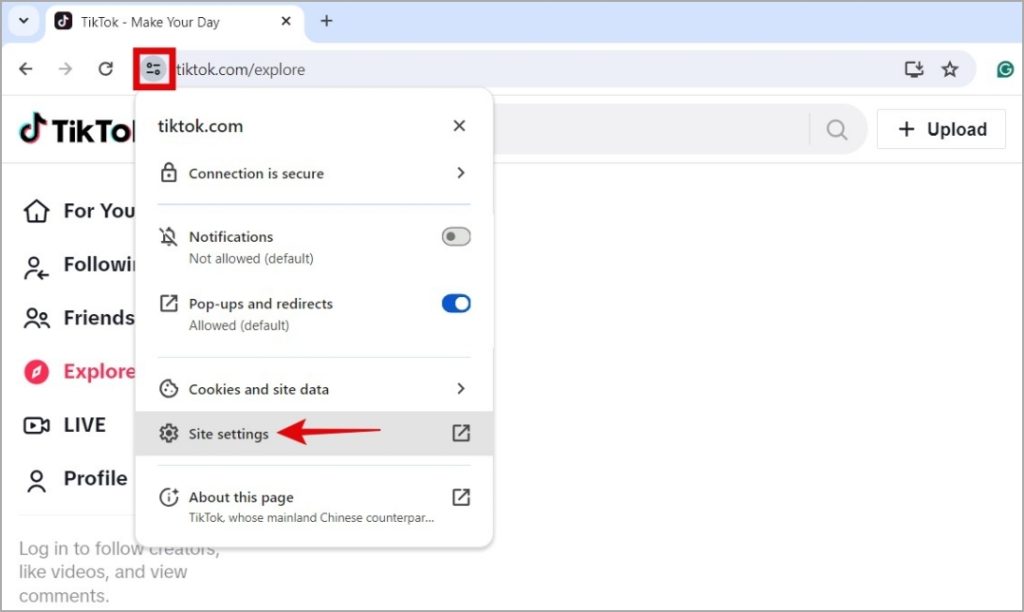
Task: Click 'TikTok, whose mainland Chinese counterpar...' description
Action: point(312,517)
